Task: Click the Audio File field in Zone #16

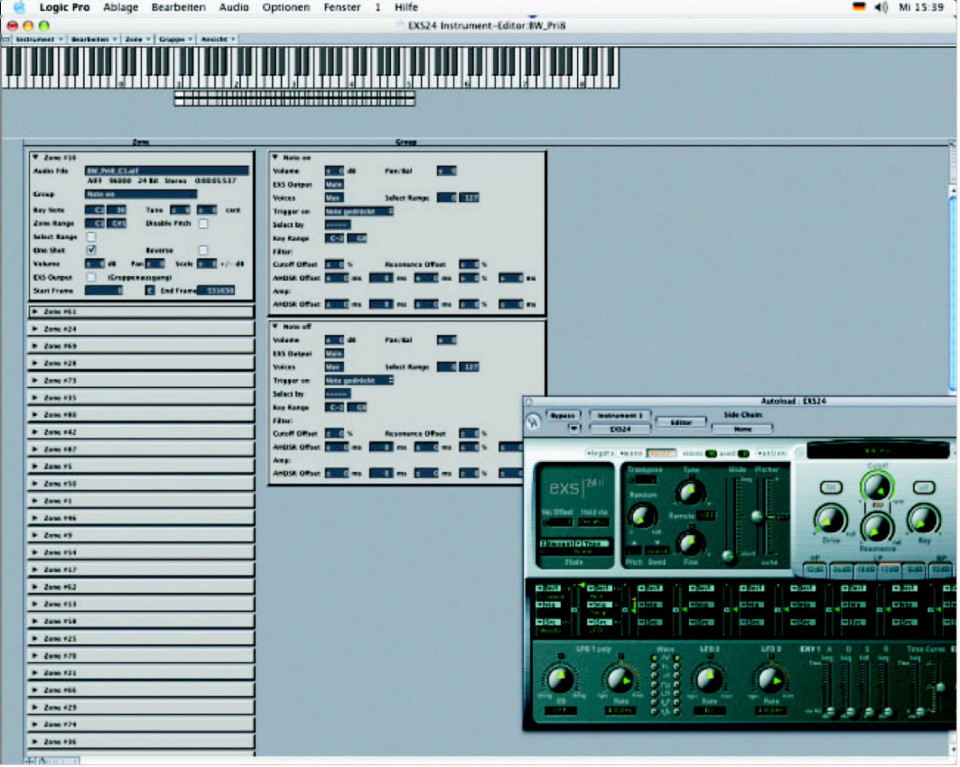Action: 167,171
